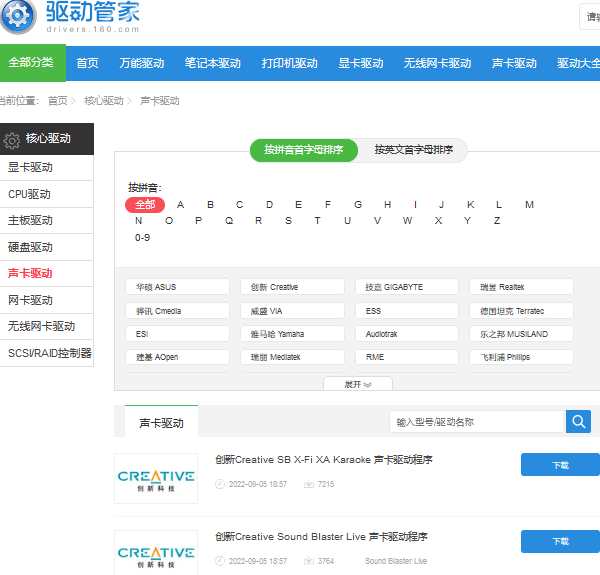Focus the 输入型号/驱动名称 search field
The image size is (600, 575).
coord(477,422)
